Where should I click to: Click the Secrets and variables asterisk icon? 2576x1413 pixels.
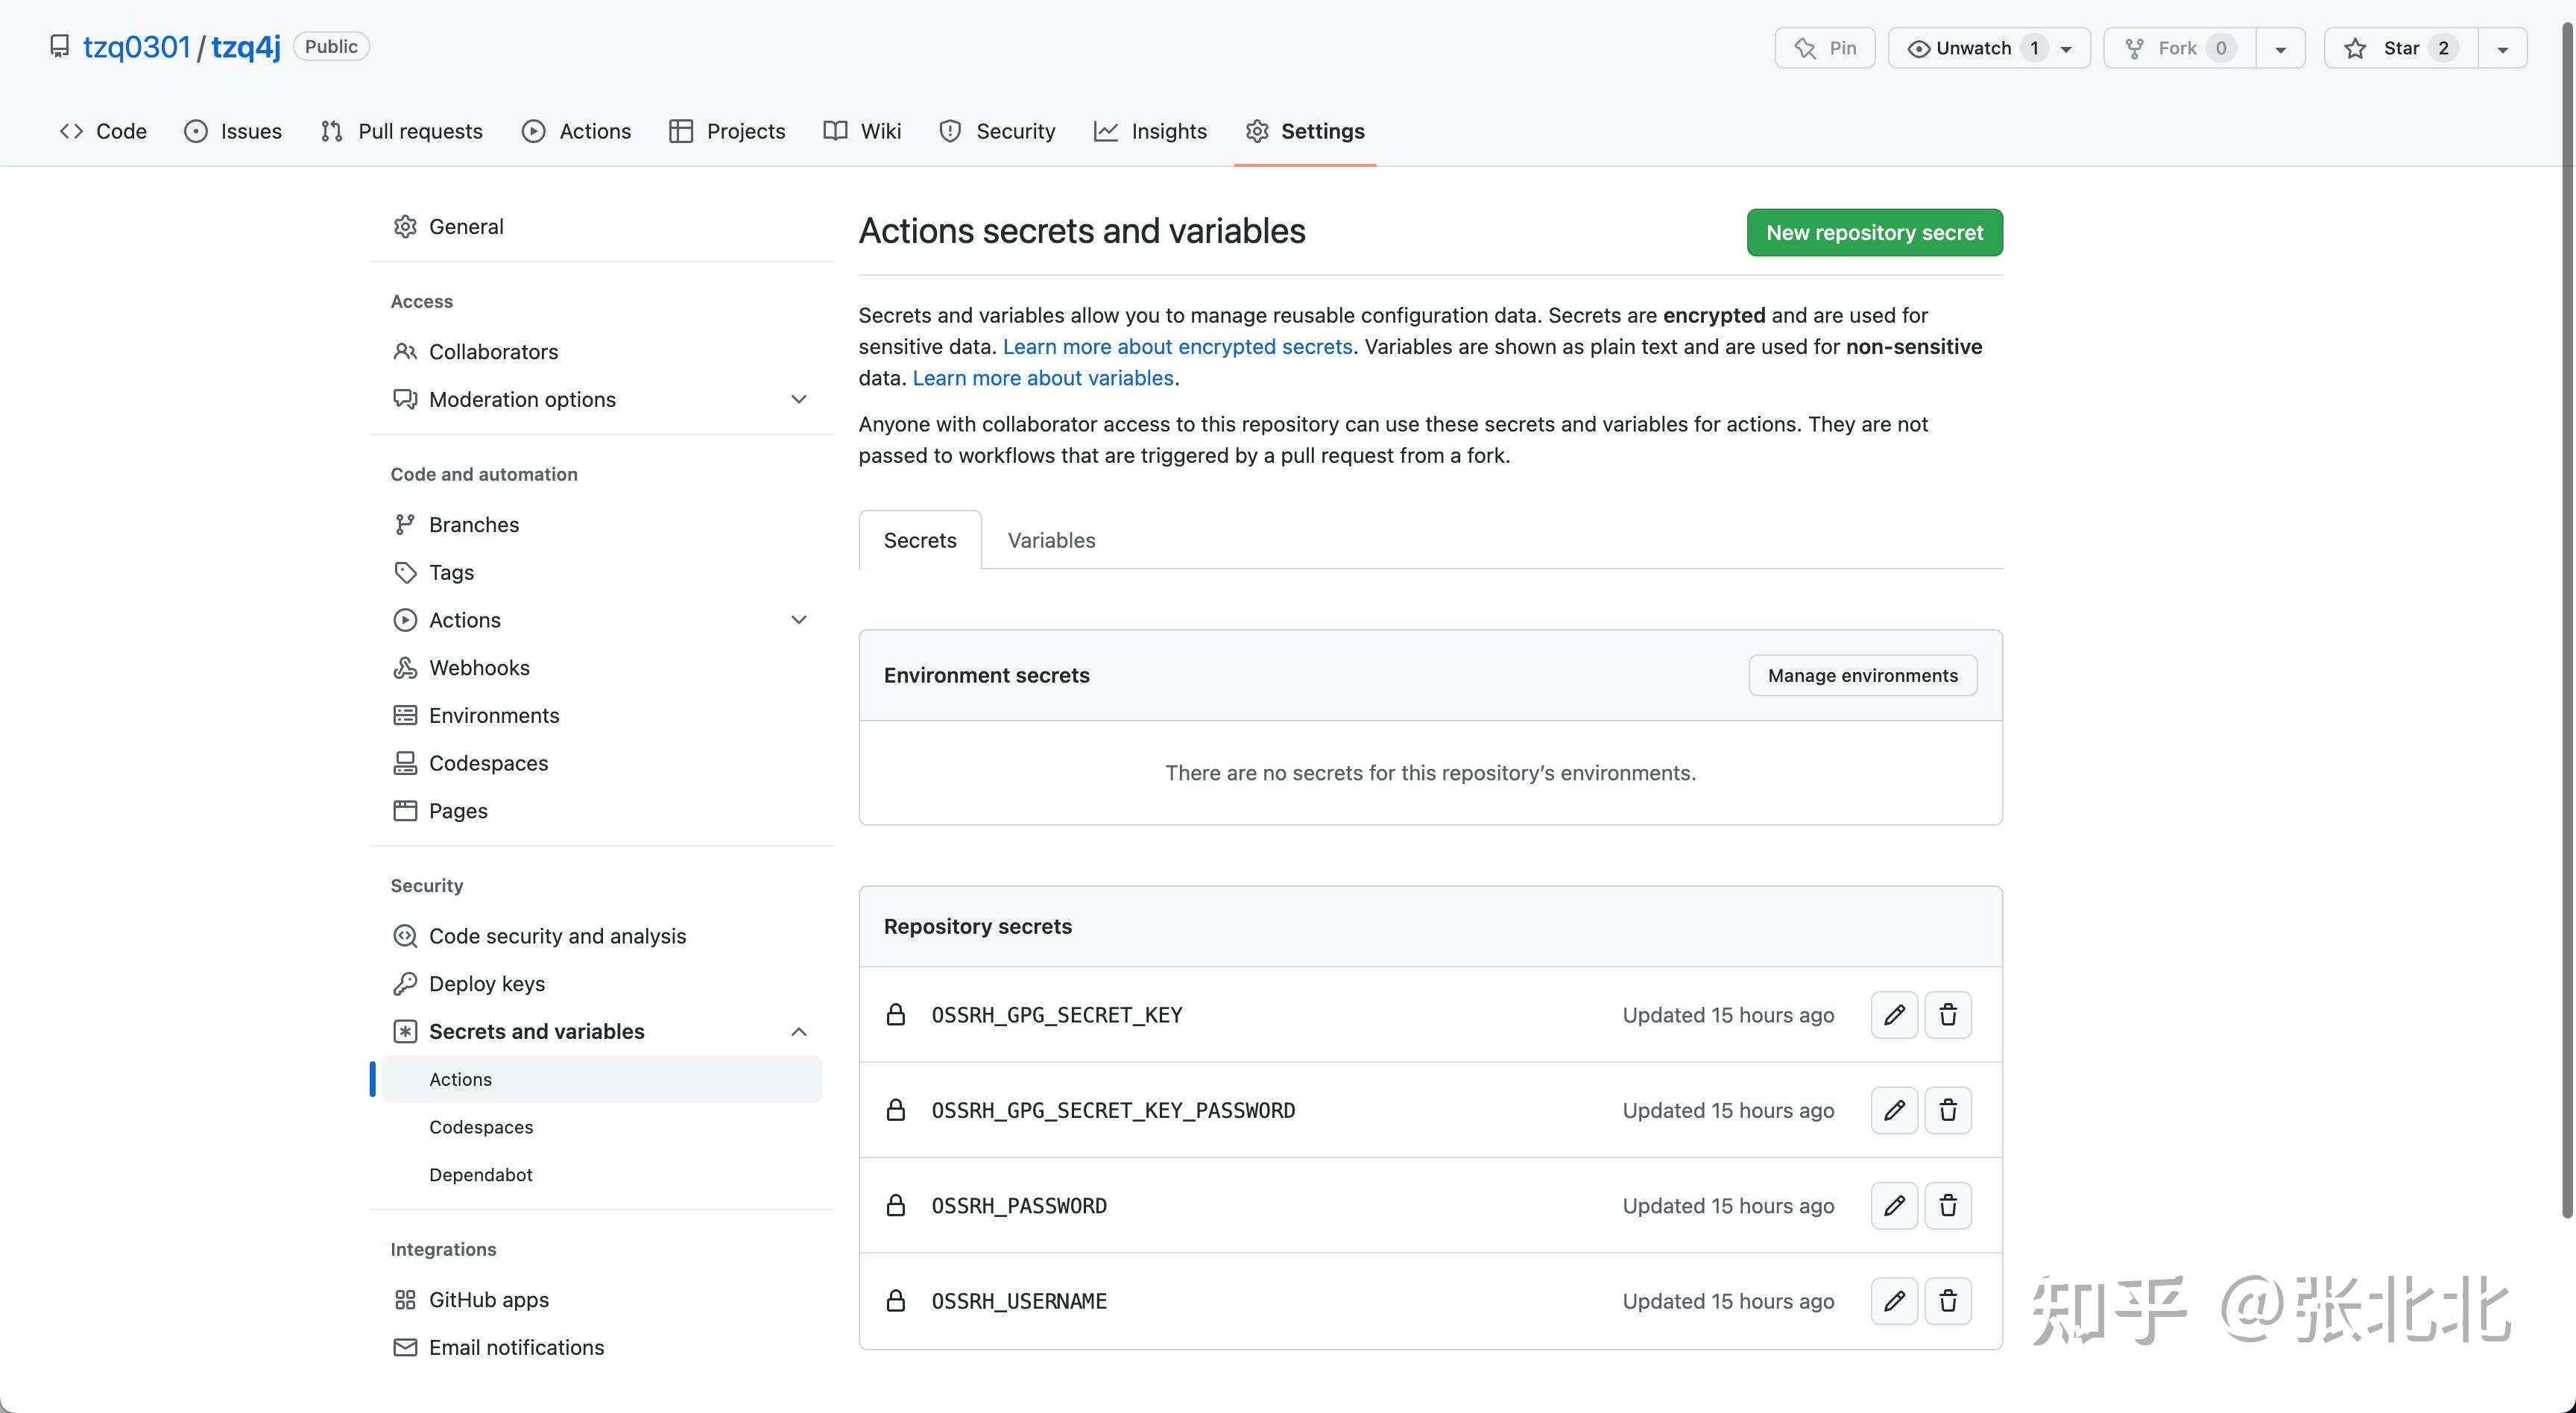405,1032
